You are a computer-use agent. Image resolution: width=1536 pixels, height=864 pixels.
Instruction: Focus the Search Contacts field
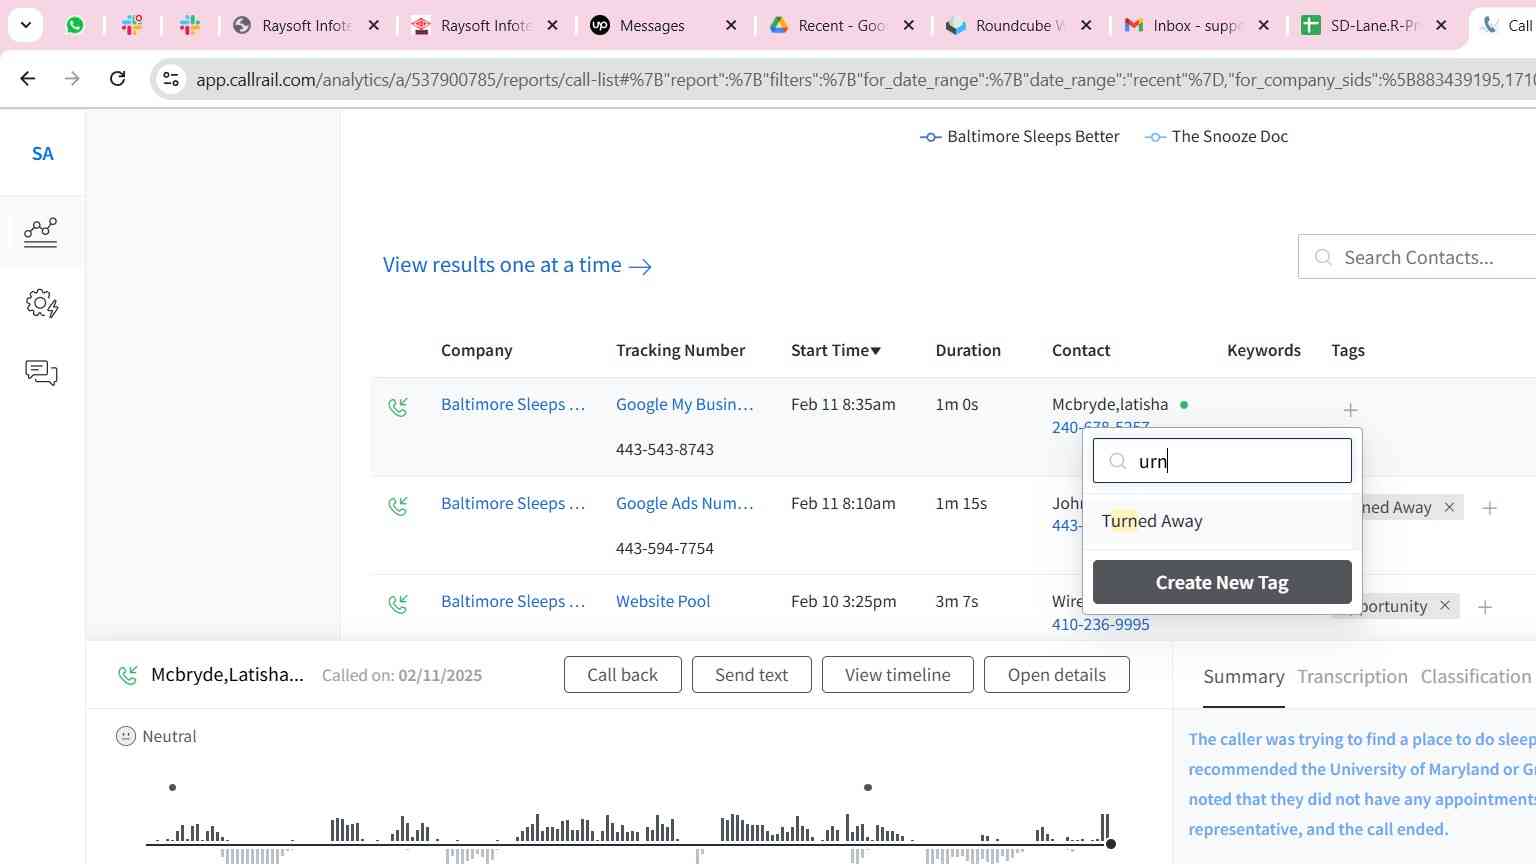pyautogui.click(x=1418, y=257)
